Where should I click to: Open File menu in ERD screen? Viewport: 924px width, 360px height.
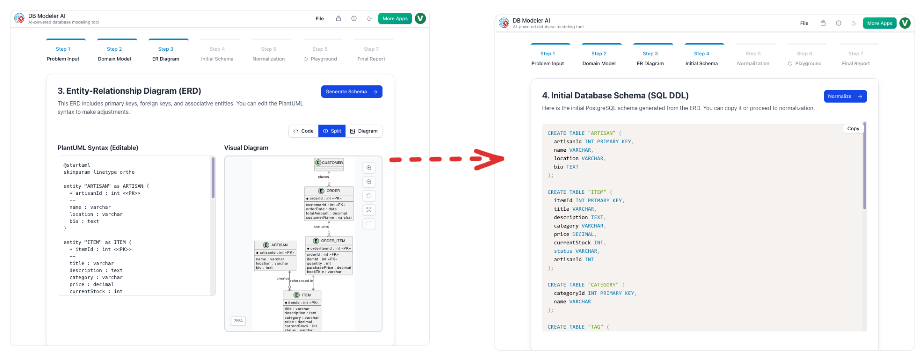tap(320, 19)
